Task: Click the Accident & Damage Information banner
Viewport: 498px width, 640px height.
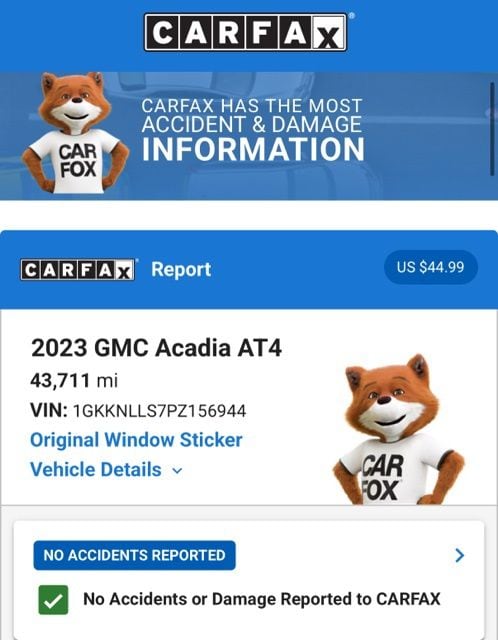Action: [x=249, y=136]
